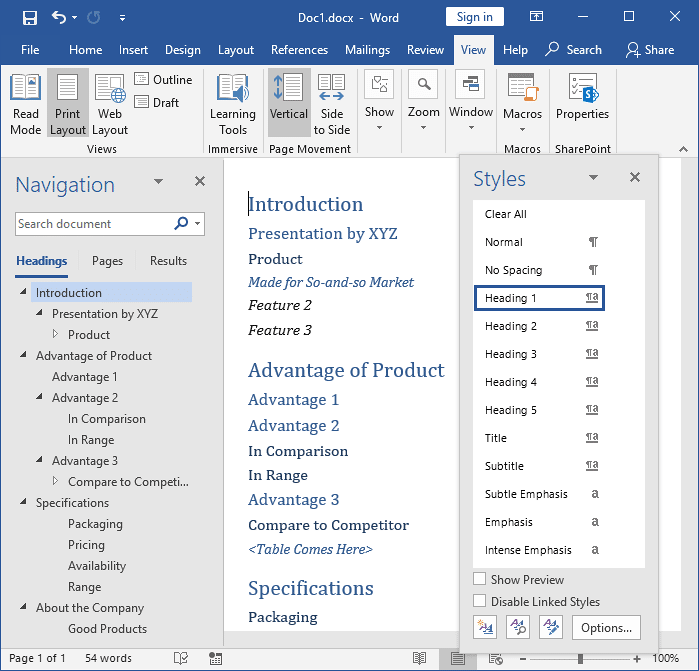
Task: Switch to the Pages navigation tab
Action: (x=107, y=261)
